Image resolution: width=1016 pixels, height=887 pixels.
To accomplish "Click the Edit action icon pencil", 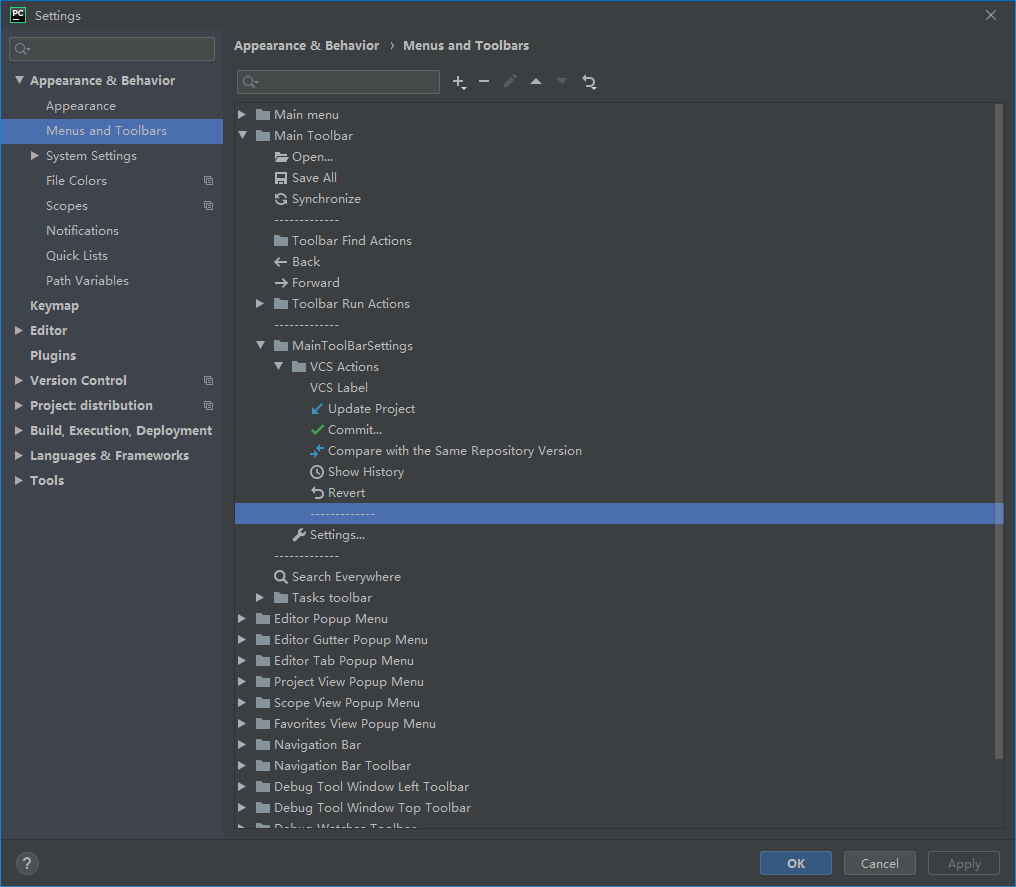I will tap(510, 81).
